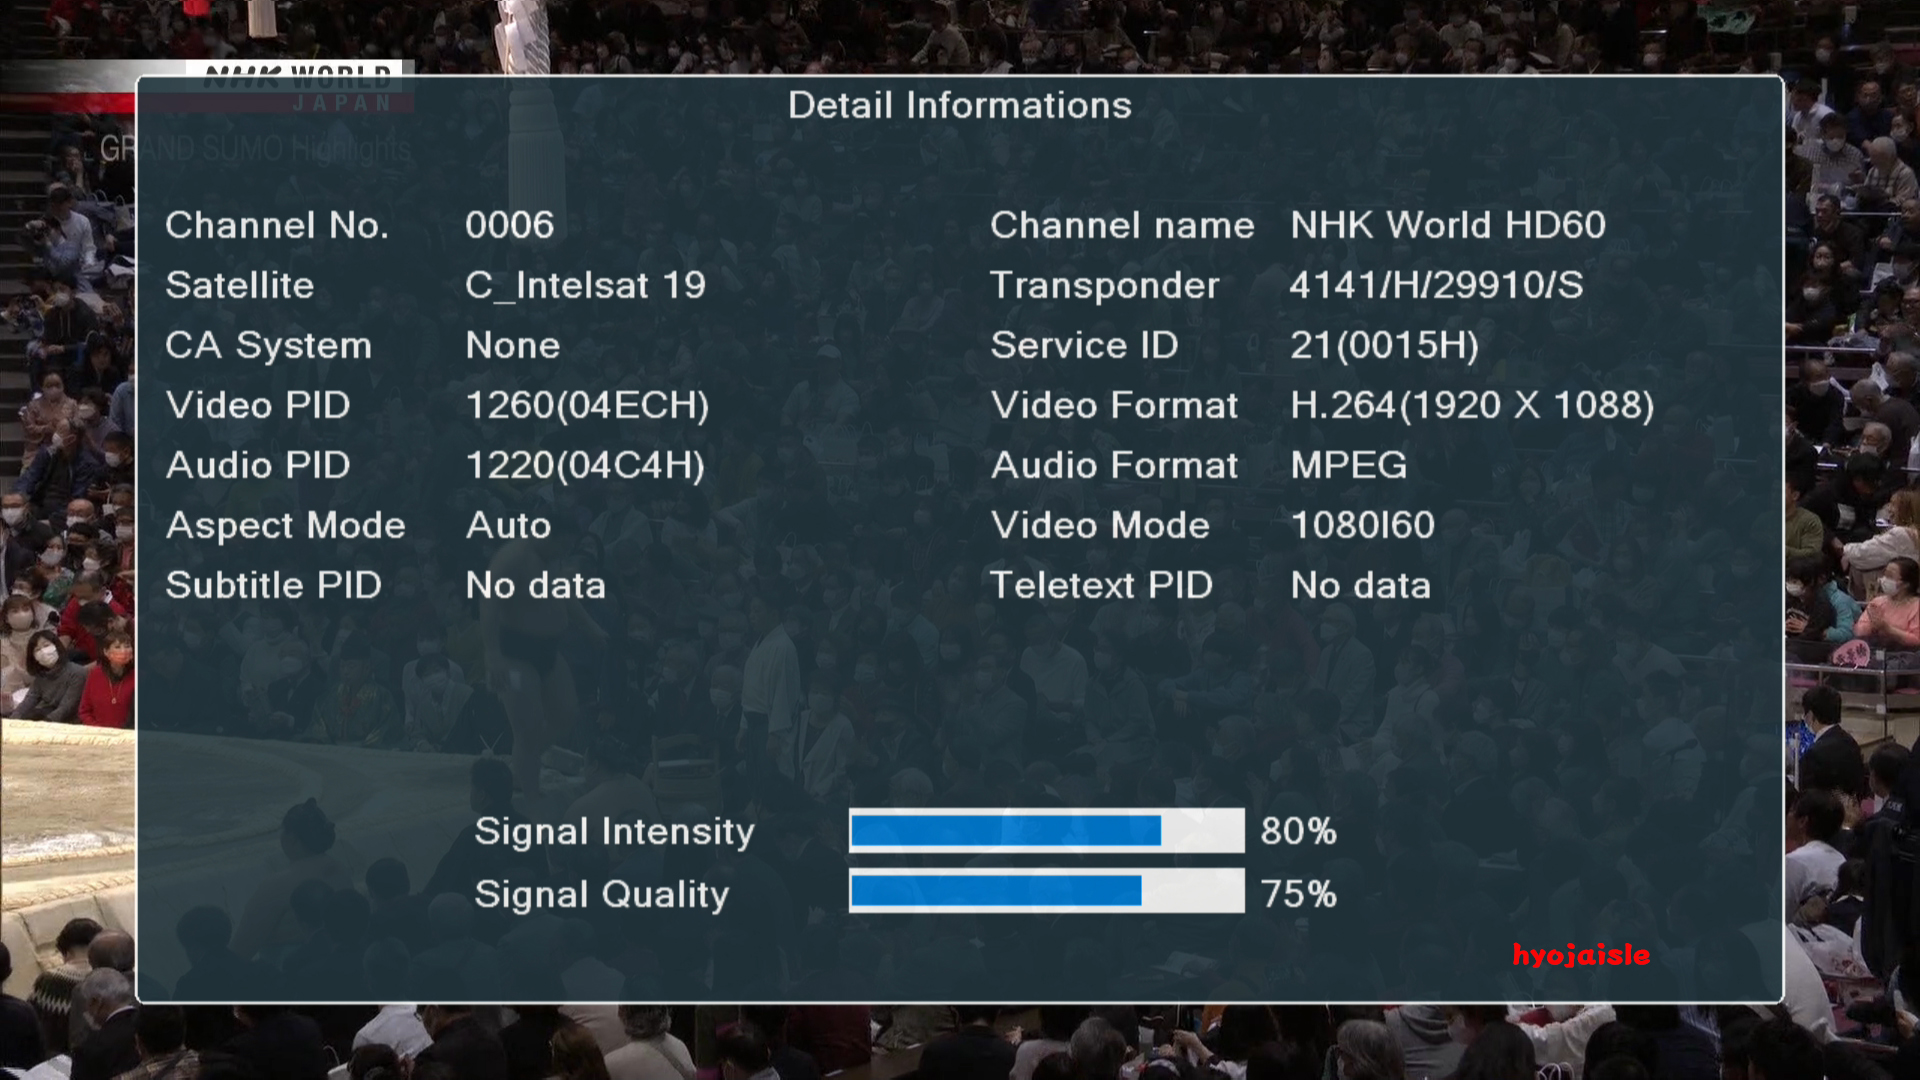Select the H.264 video format value

[1471, 406]
